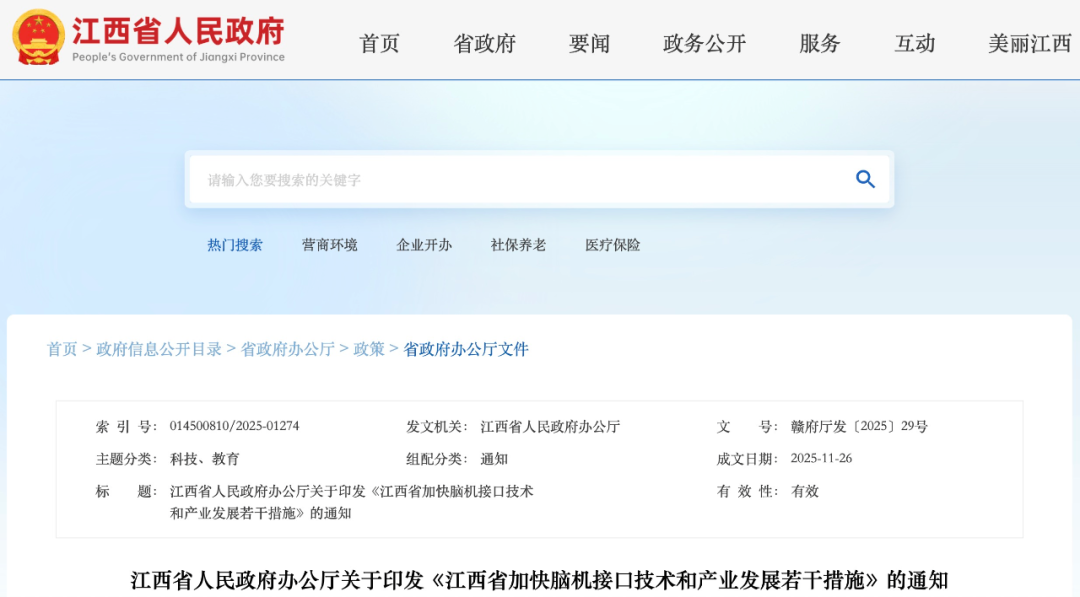
Task: Open the 政务公开 section
Action: tap(703, 44)
